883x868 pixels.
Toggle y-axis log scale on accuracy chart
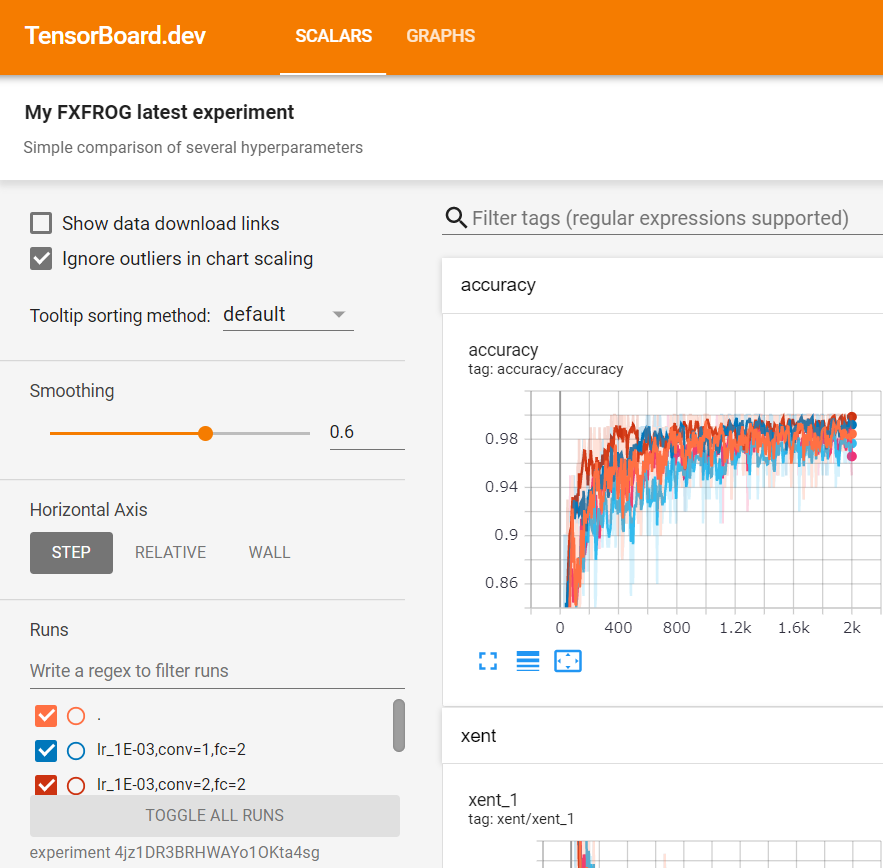(528, 661)
